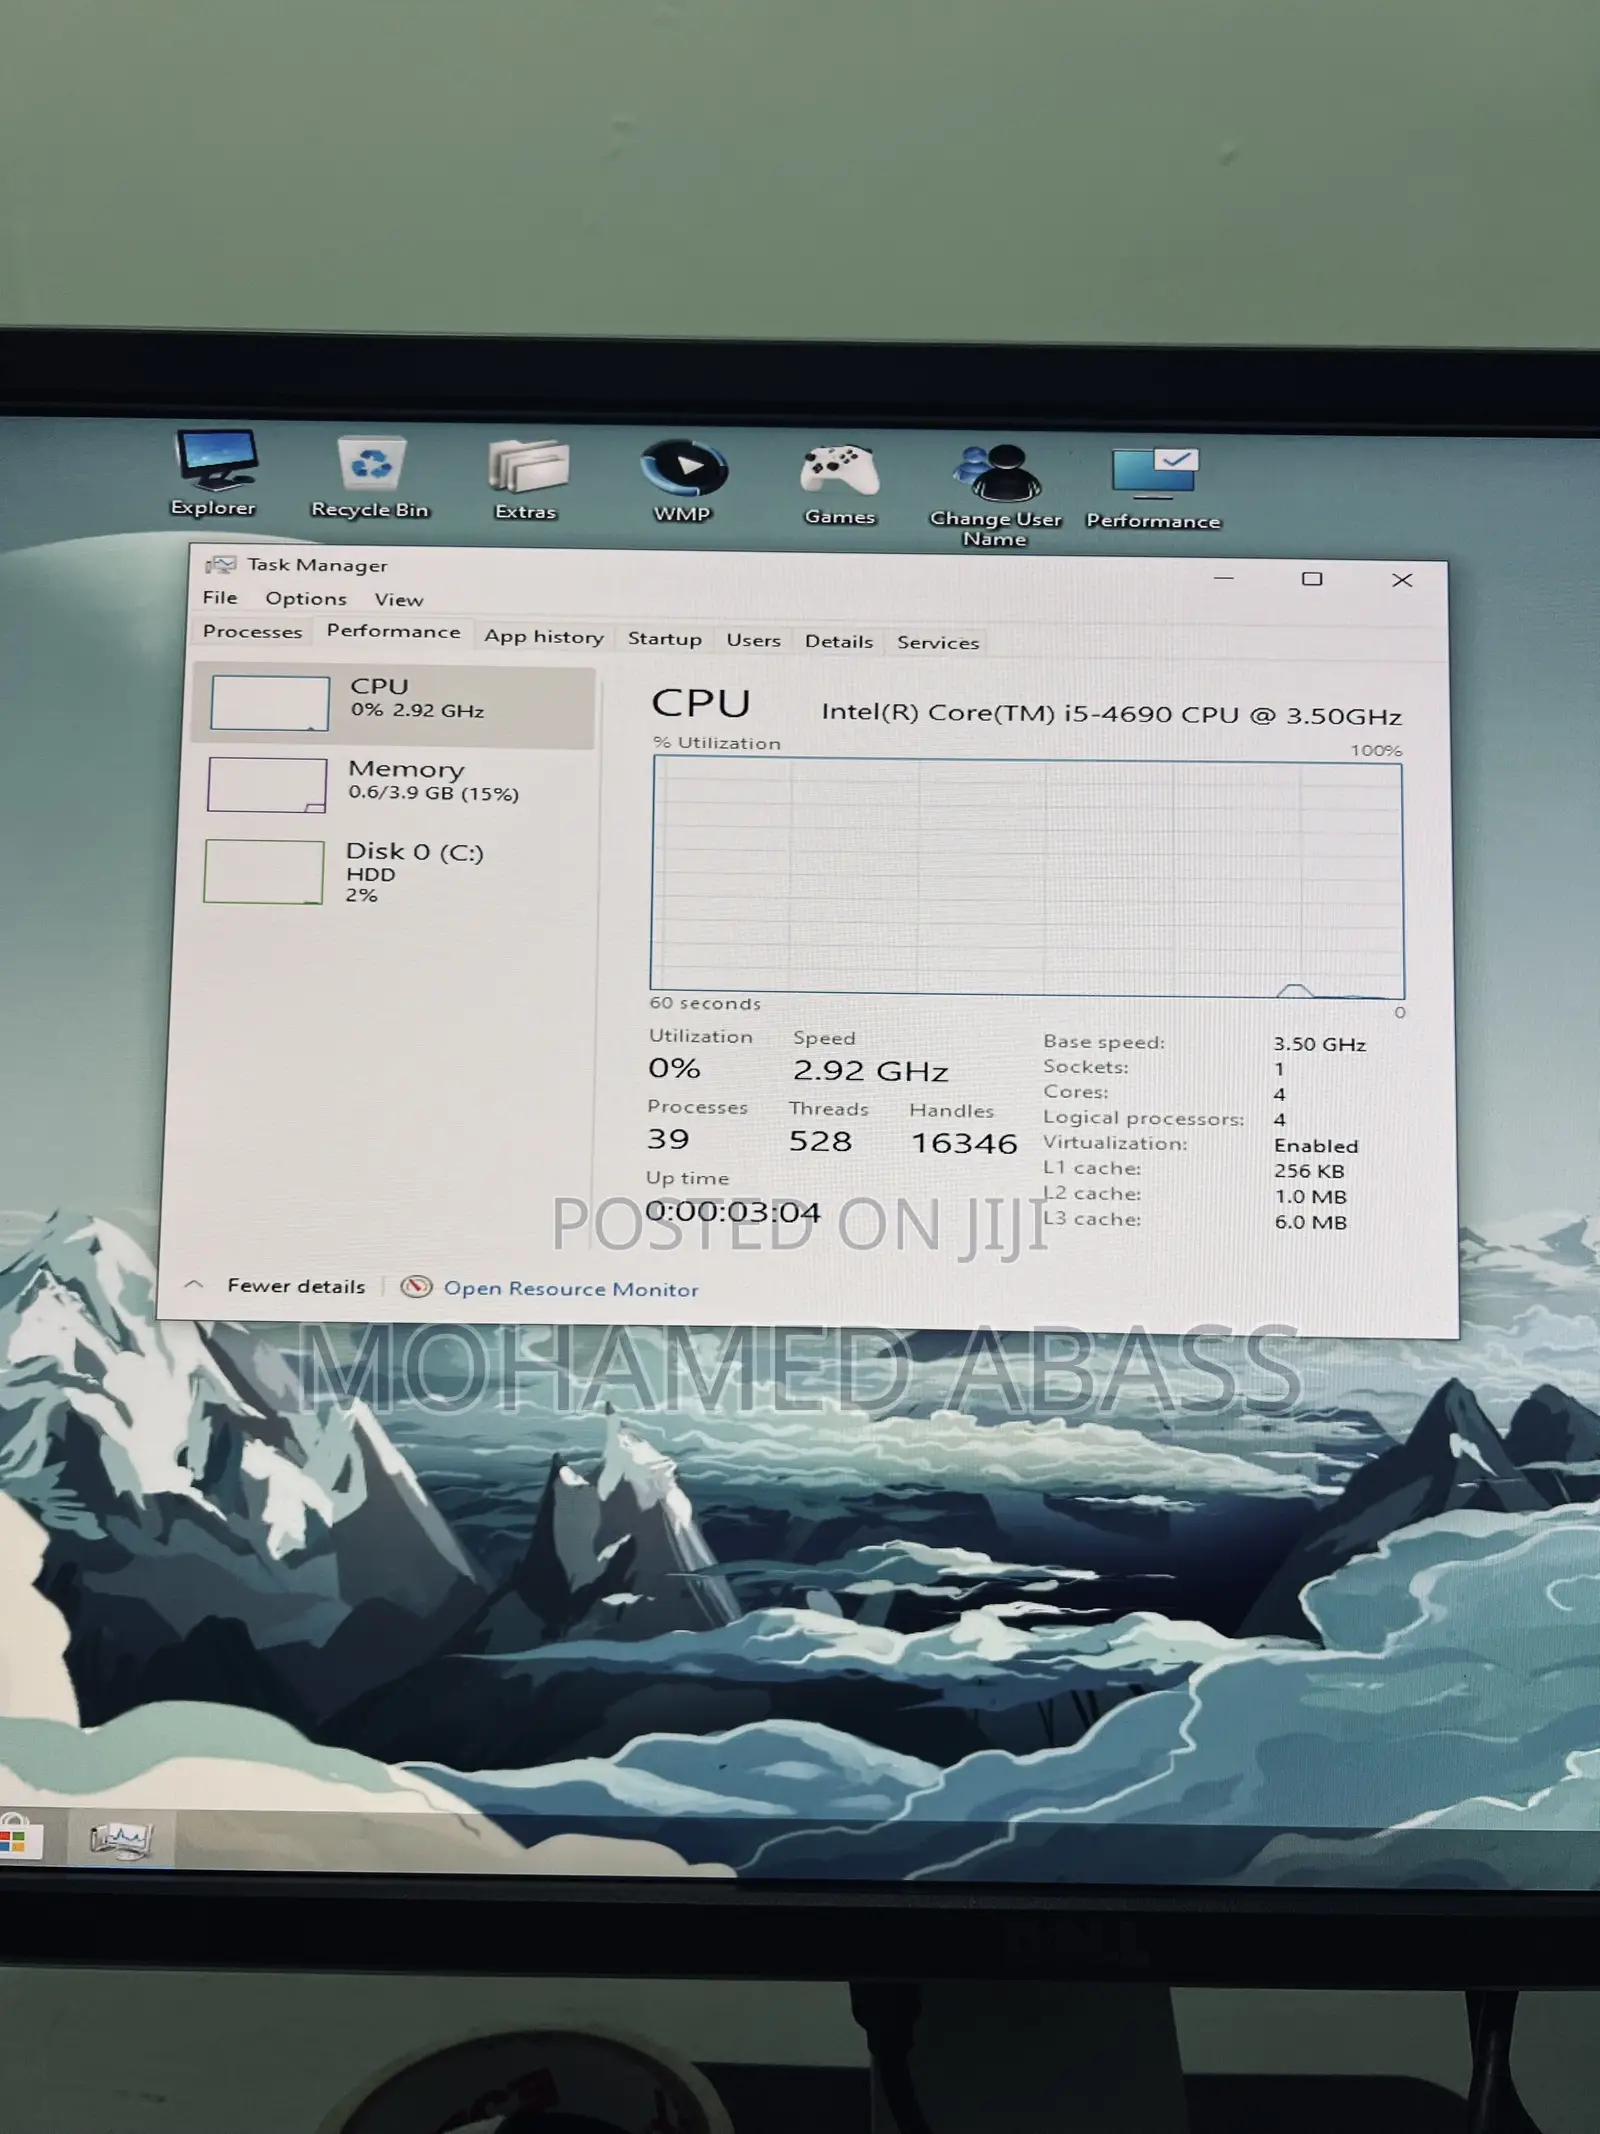Click the % Utilization graph label
Screen dimensions: 1600x2134
tap(716, 743)
